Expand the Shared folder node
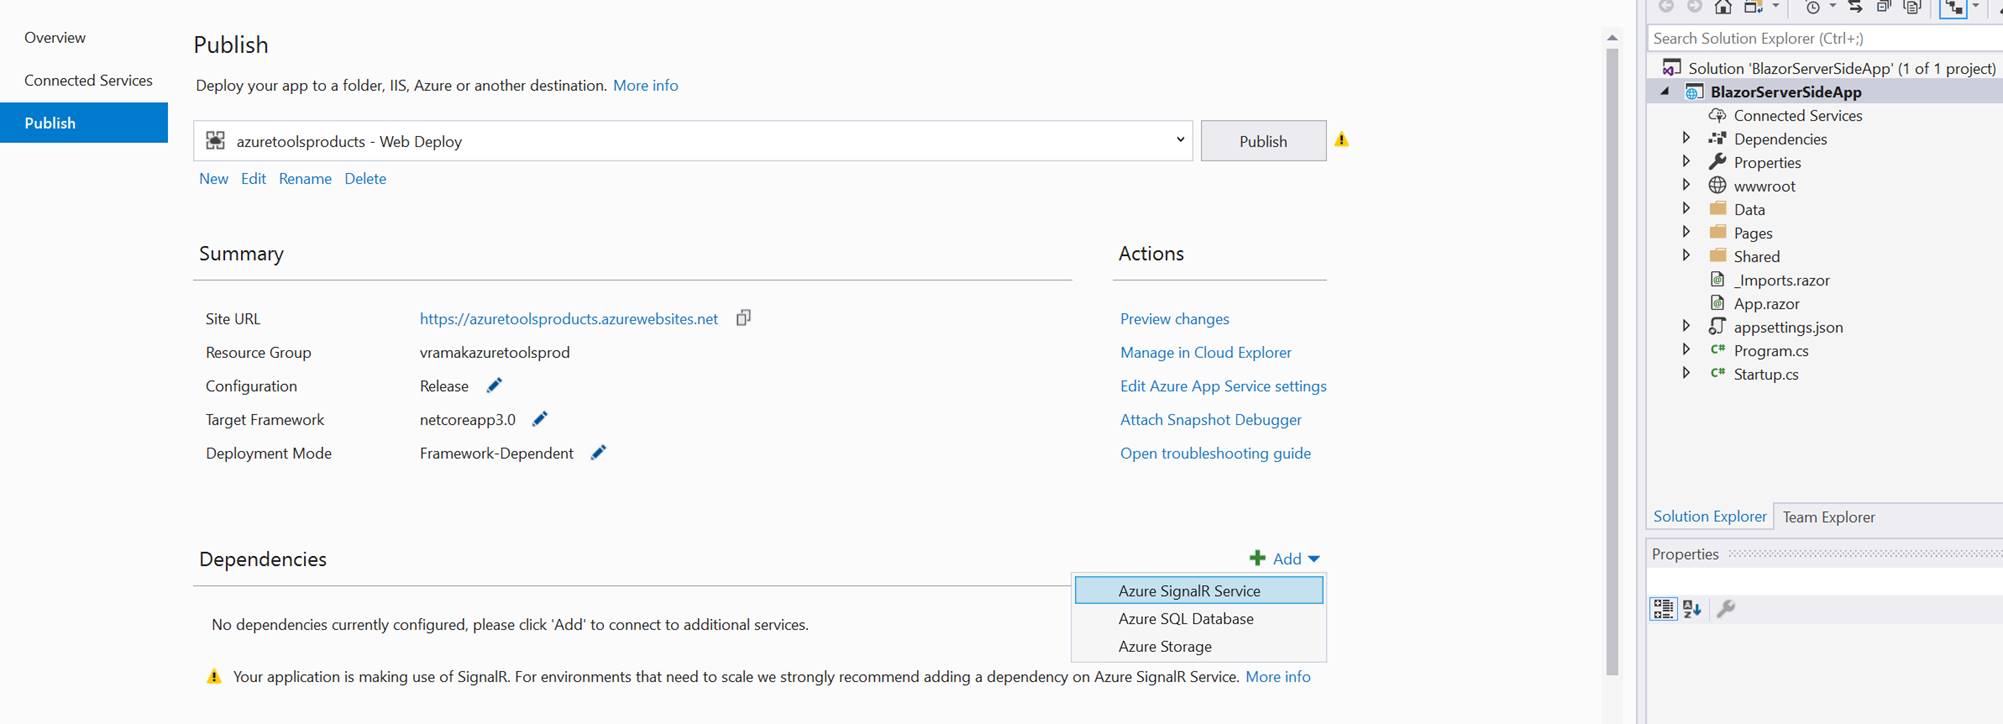 (1686, 255)
